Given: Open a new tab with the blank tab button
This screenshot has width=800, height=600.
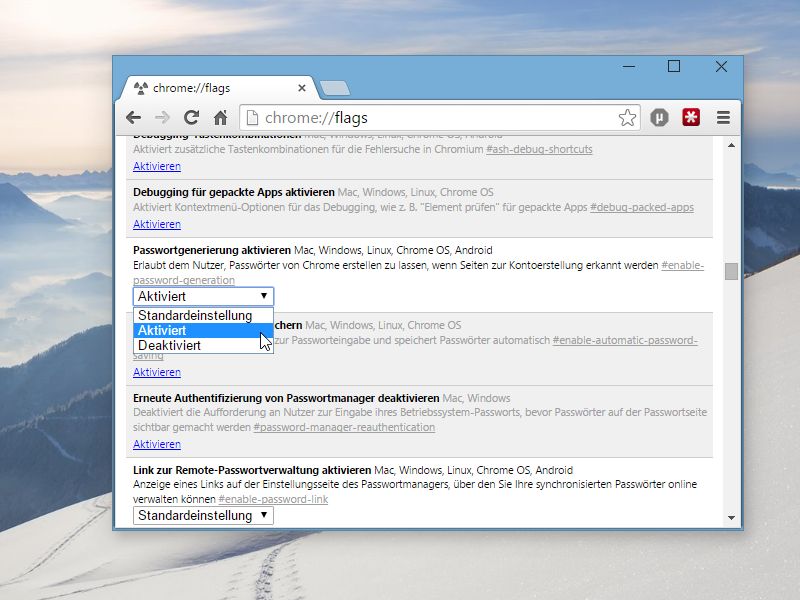Looking at the screenshot, I should pyautogui.click(x=335, y=88).
